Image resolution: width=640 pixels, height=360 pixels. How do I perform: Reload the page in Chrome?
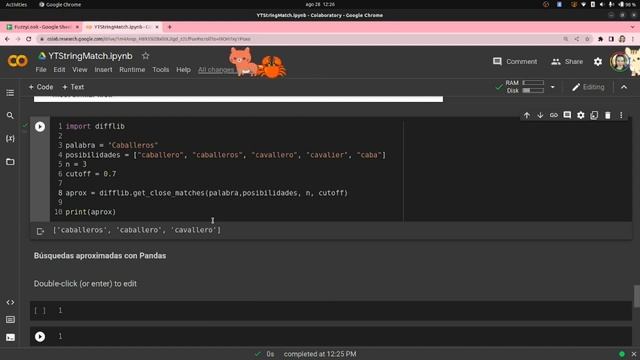(29, 39)
